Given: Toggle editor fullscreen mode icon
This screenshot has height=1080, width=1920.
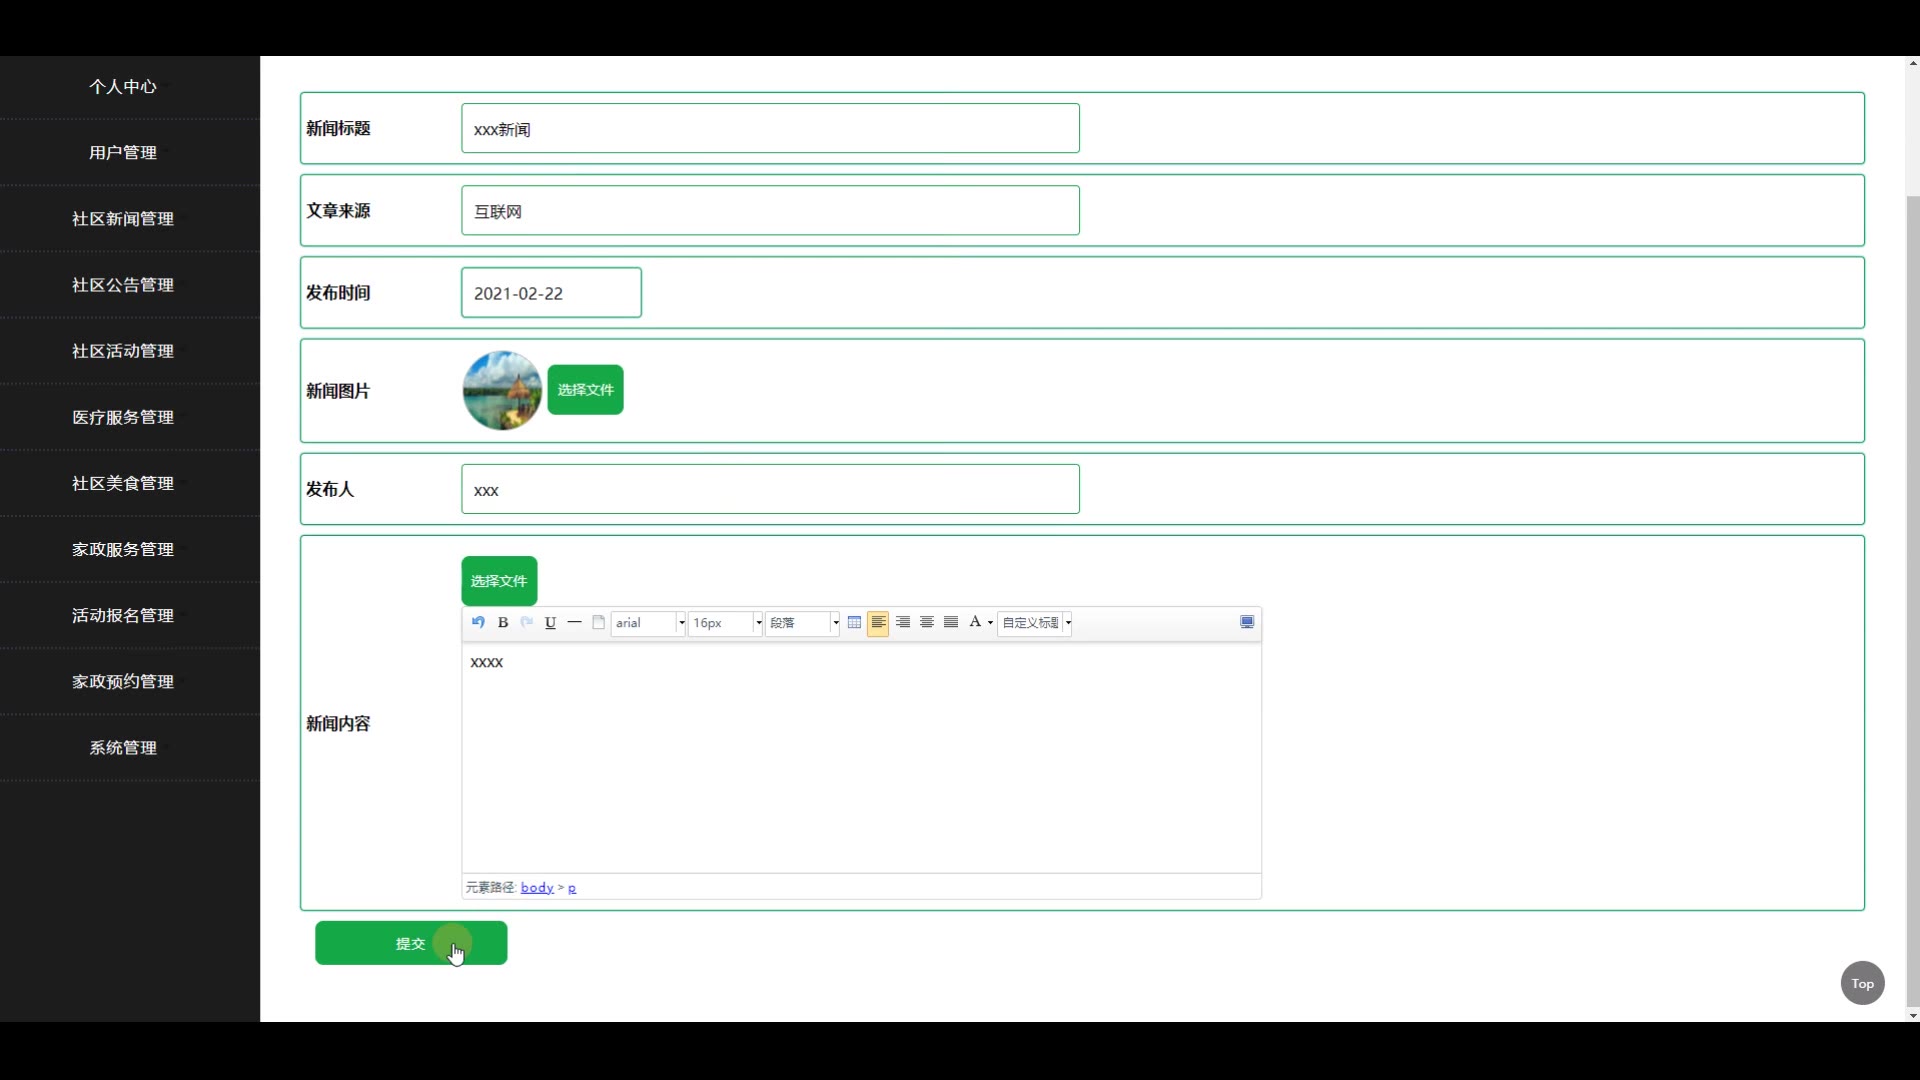Looking at the screenshot, I should click(x=1247, y=622).
